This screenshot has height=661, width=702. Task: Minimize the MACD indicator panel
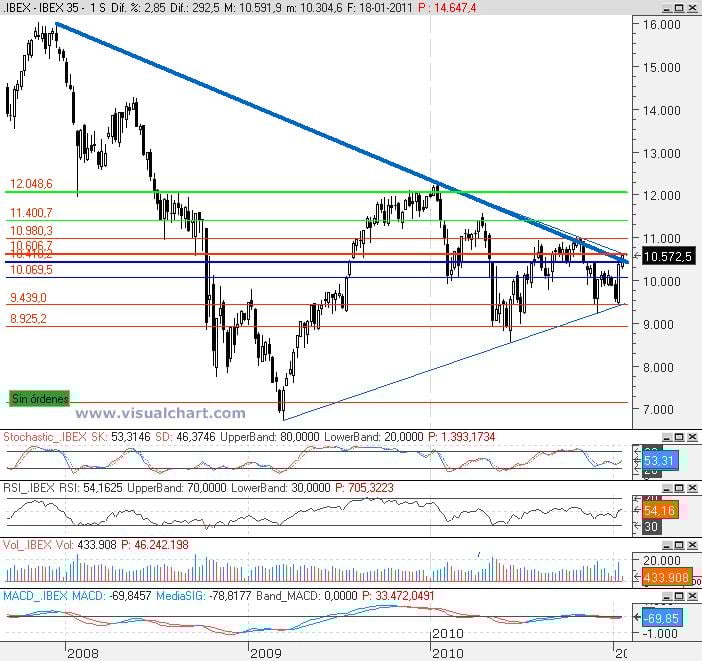click(x=667, y=596)
